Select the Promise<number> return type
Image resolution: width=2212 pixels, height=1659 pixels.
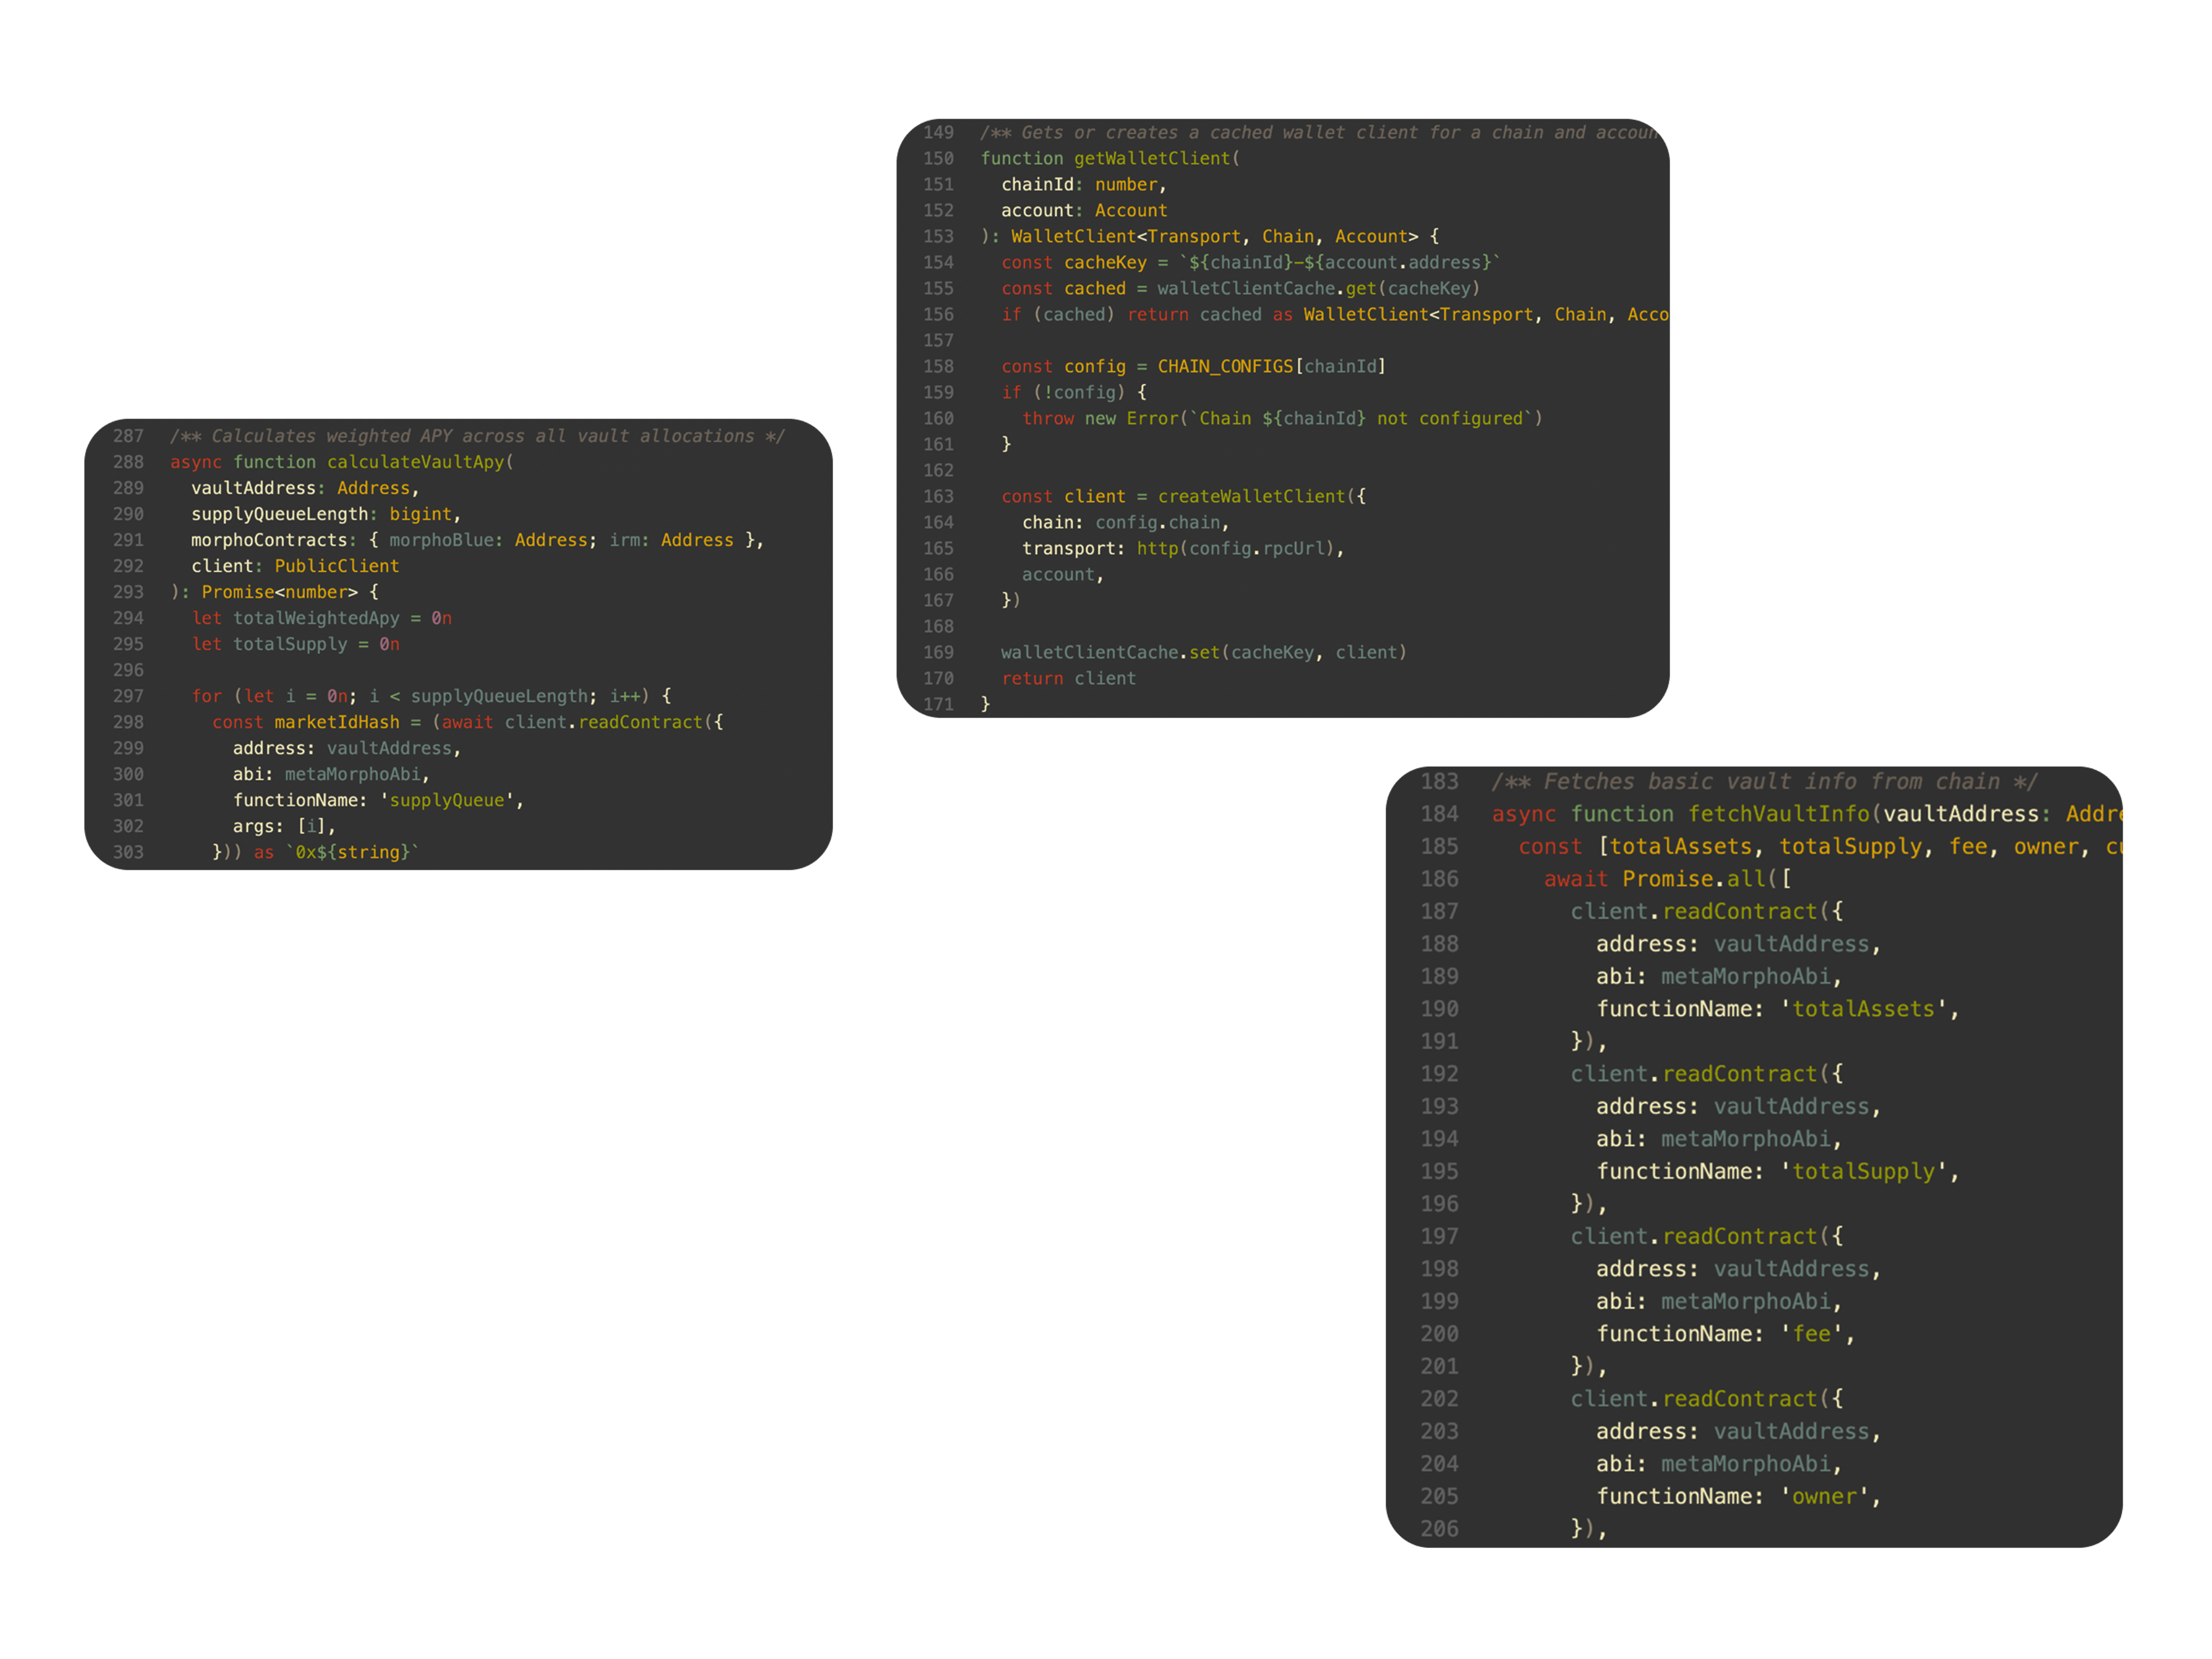tap(279, 592)
